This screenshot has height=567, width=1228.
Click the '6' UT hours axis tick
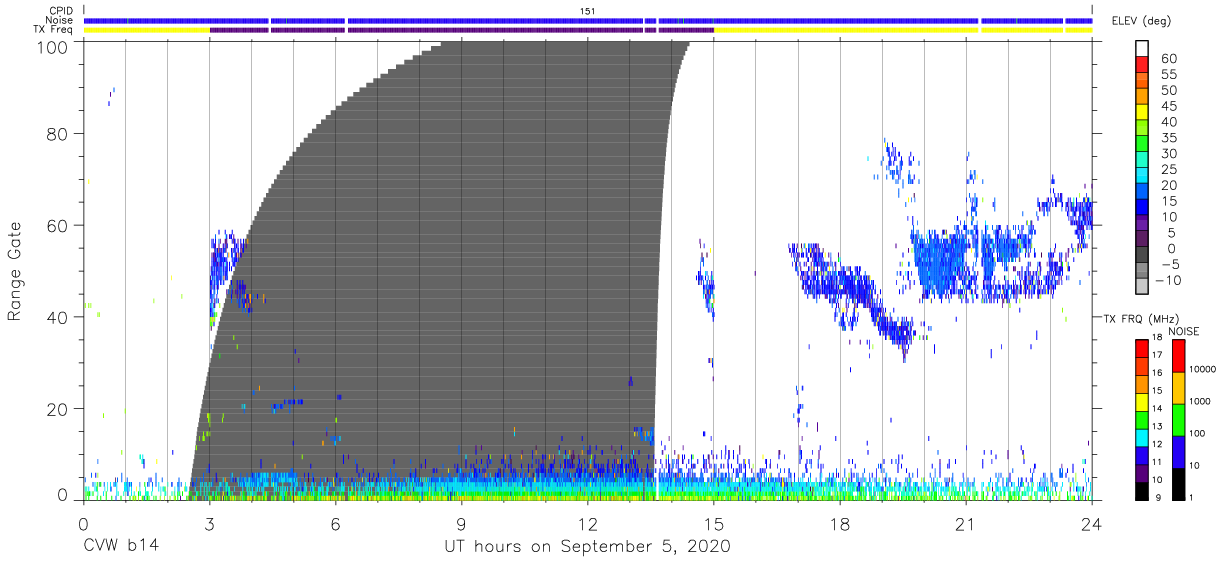click(335, 523)
